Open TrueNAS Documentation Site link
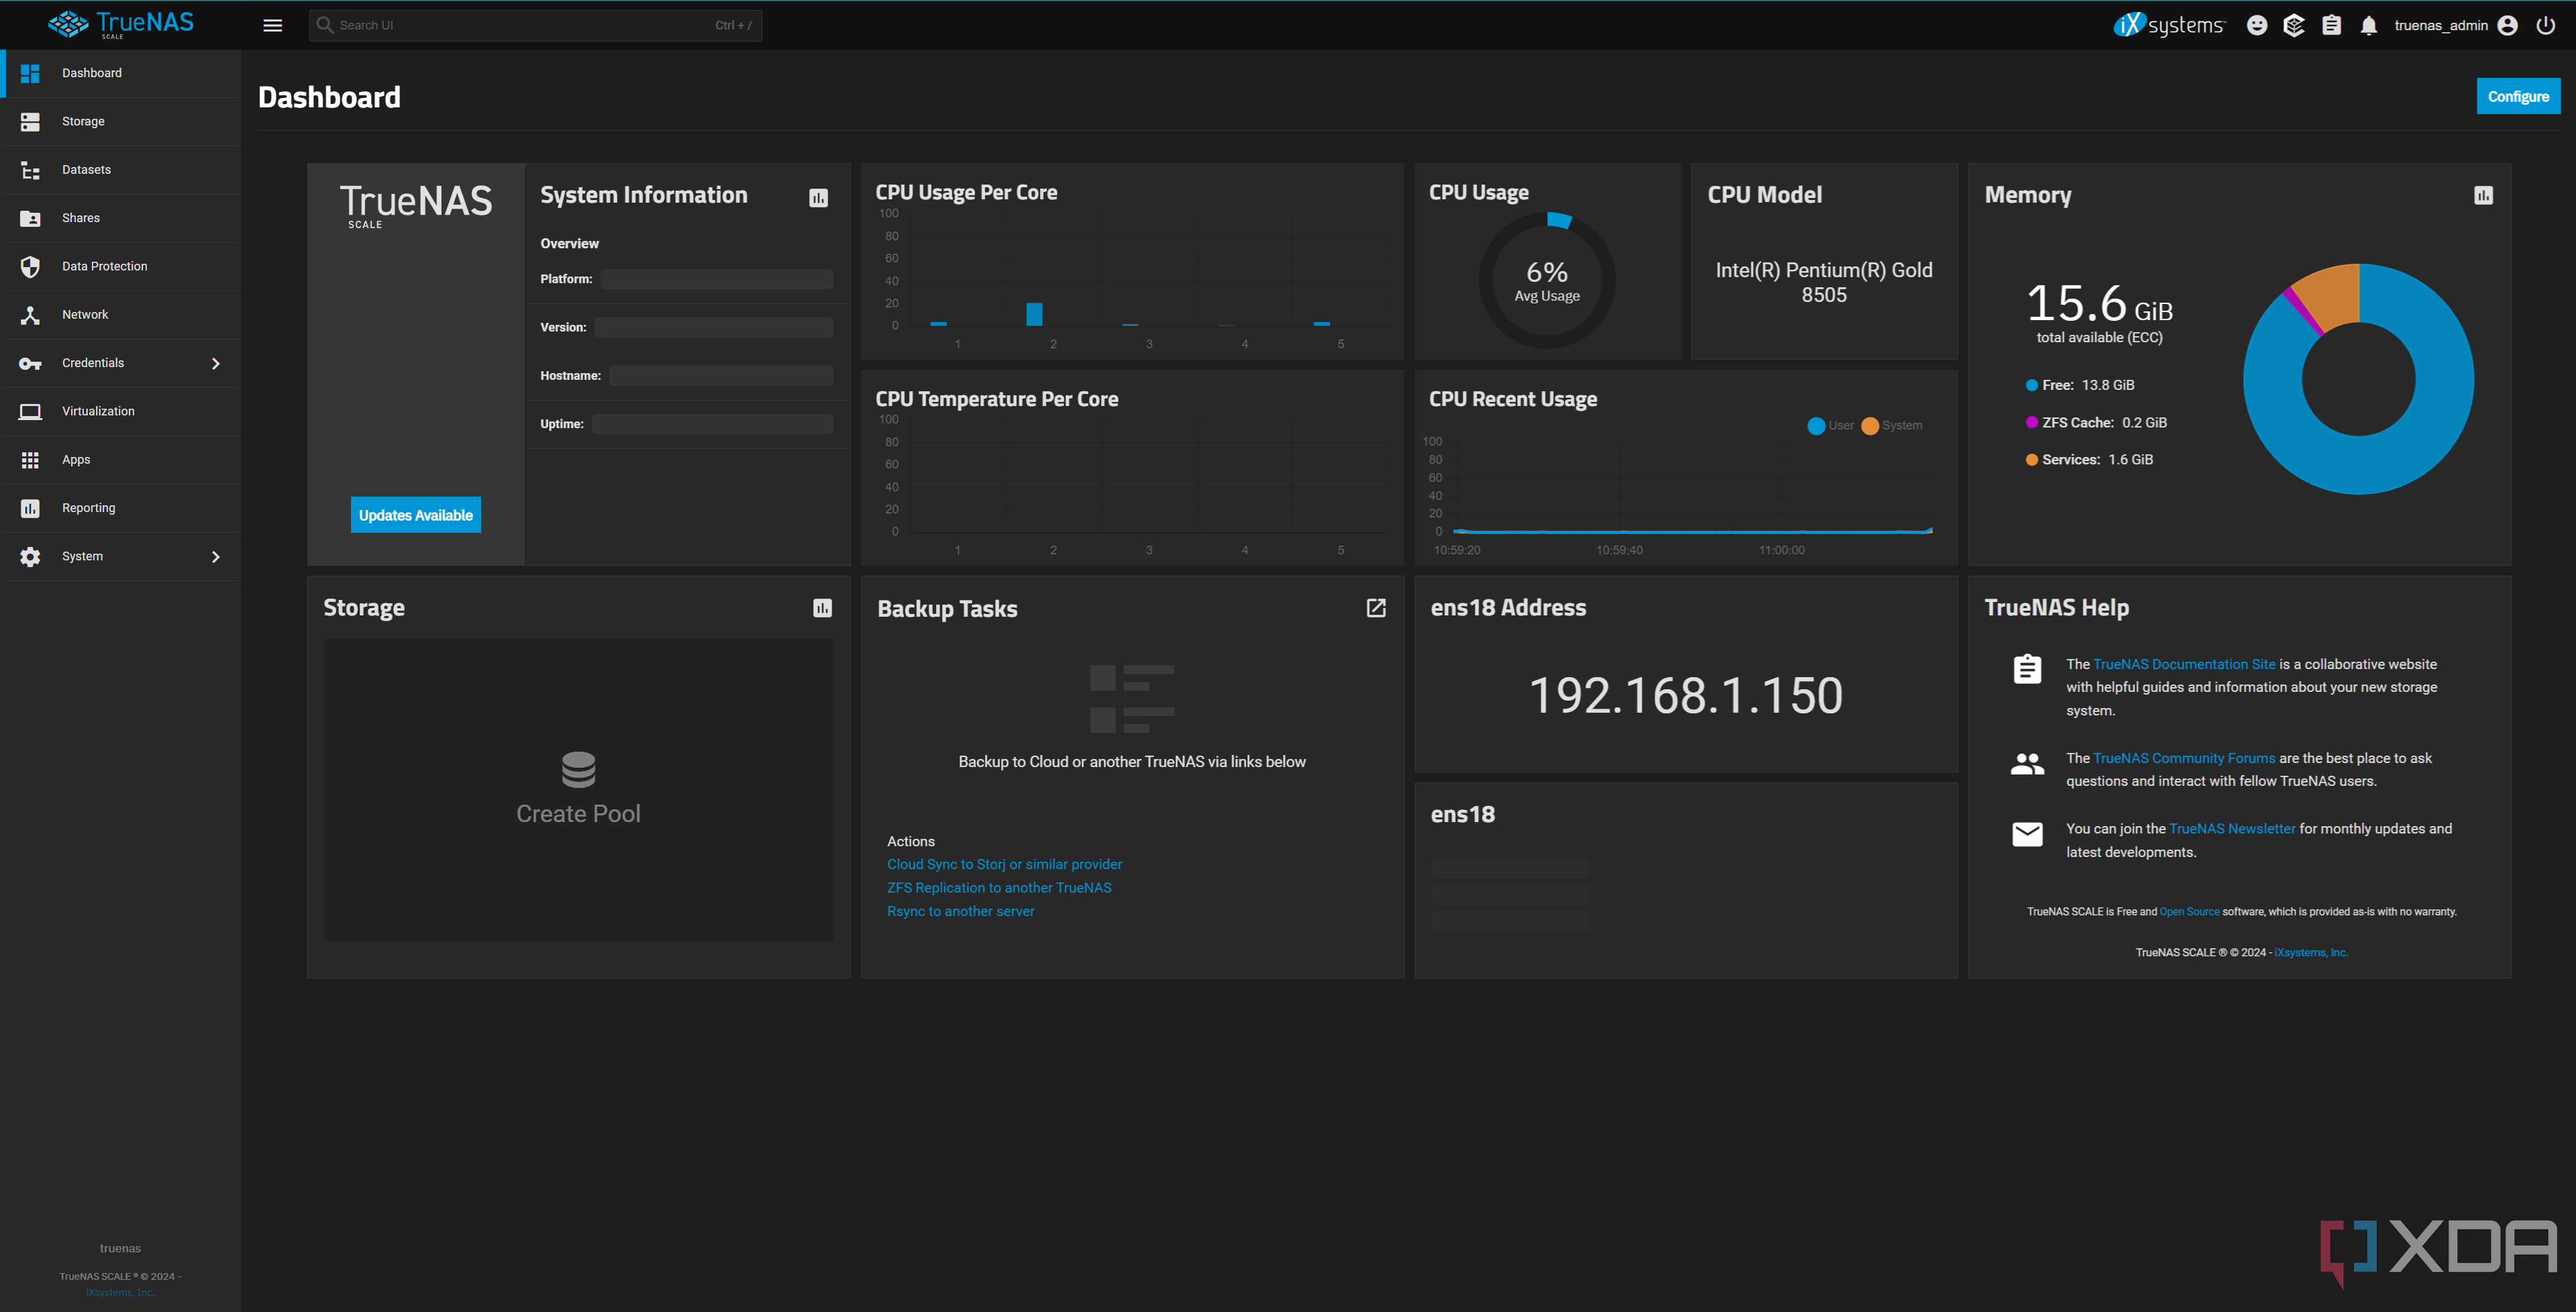 2184,664
